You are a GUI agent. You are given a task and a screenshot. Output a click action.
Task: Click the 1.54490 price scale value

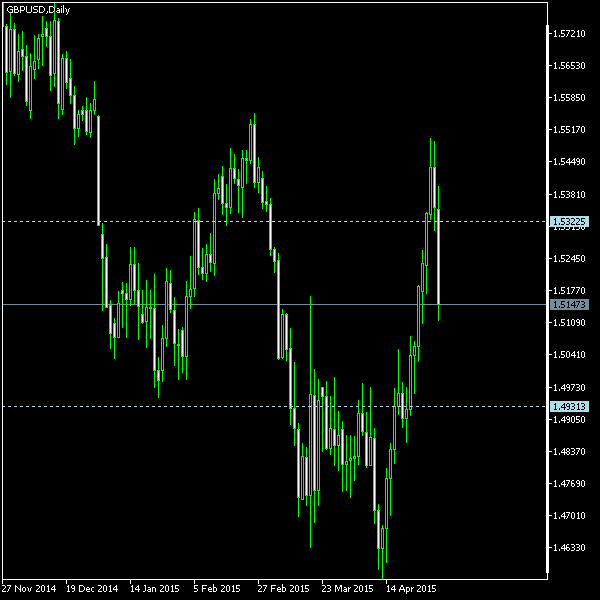pos(569,162)
